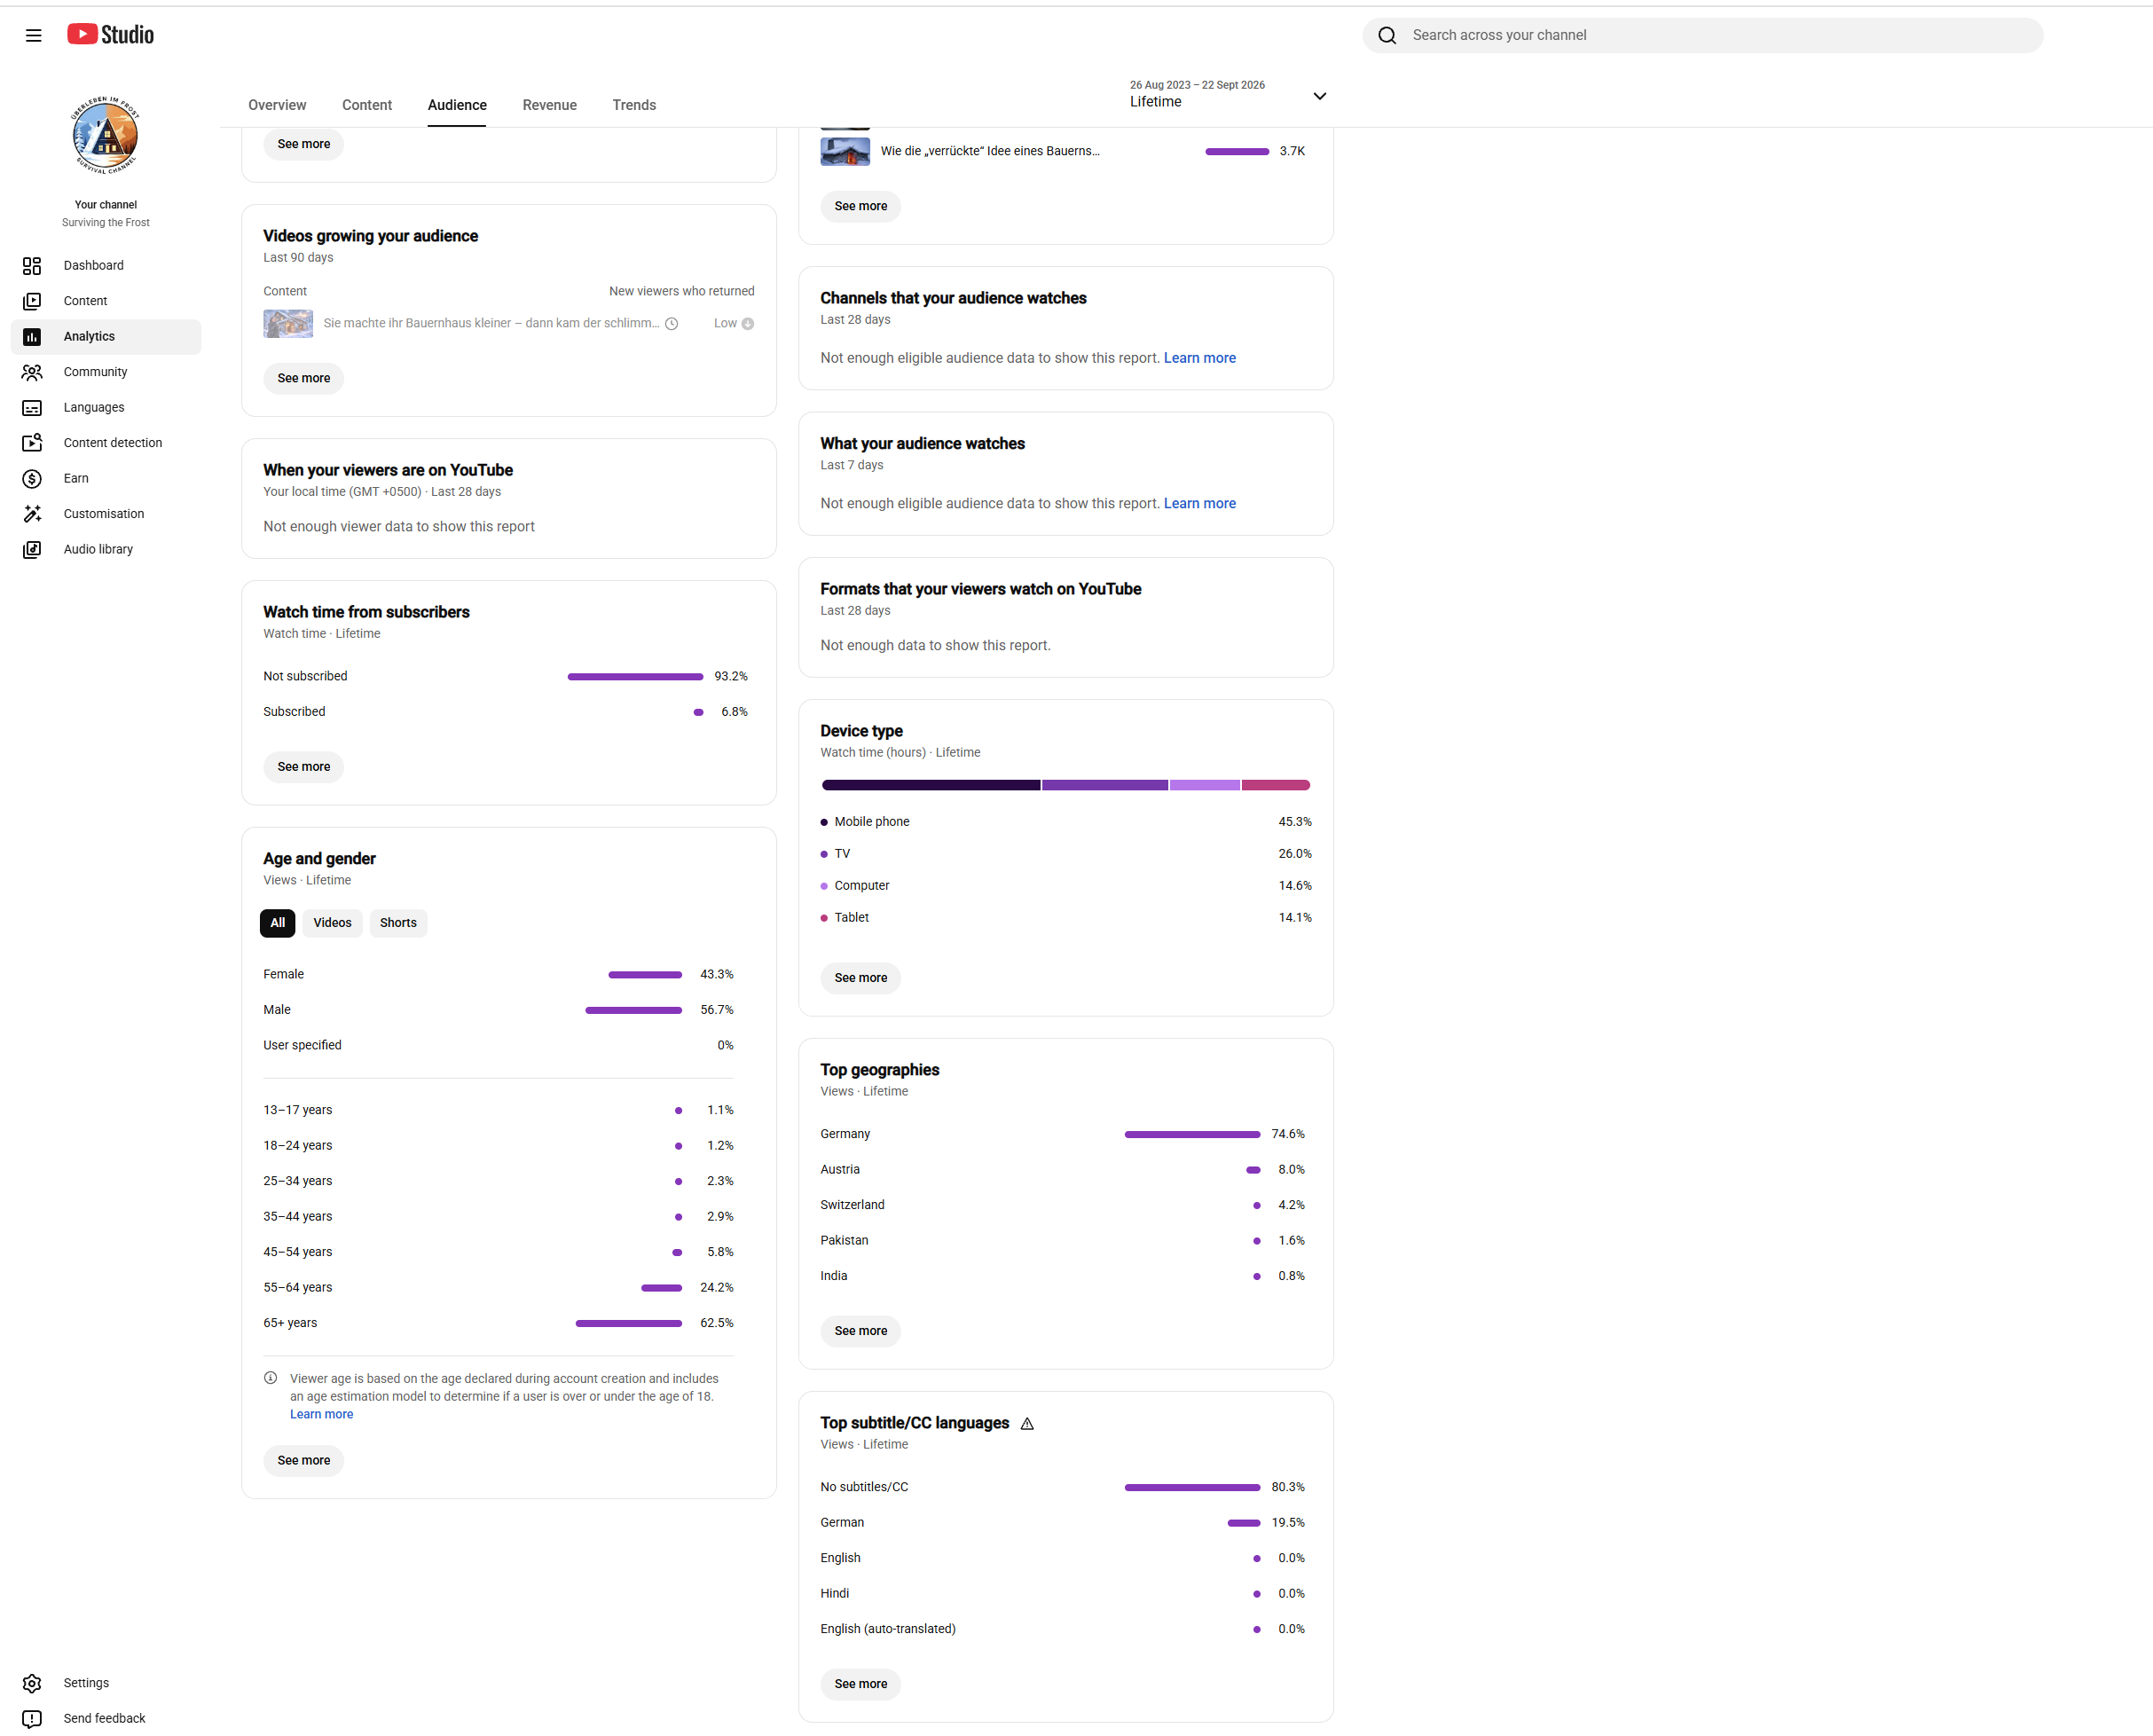Switch to the Content analytics tab
2153x1736 pixels.
367,105
